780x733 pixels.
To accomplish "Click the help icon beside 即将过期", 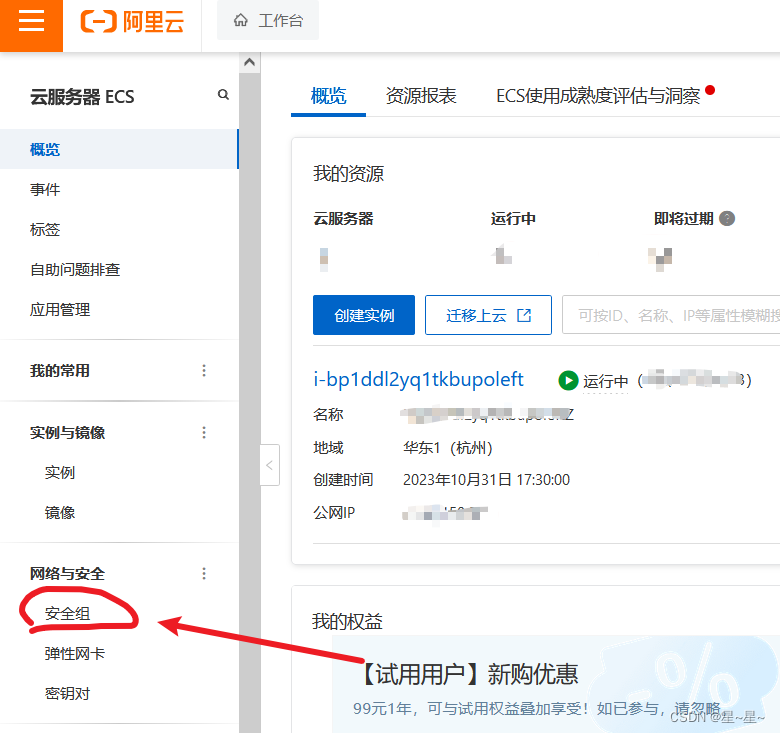I will 727,218.
